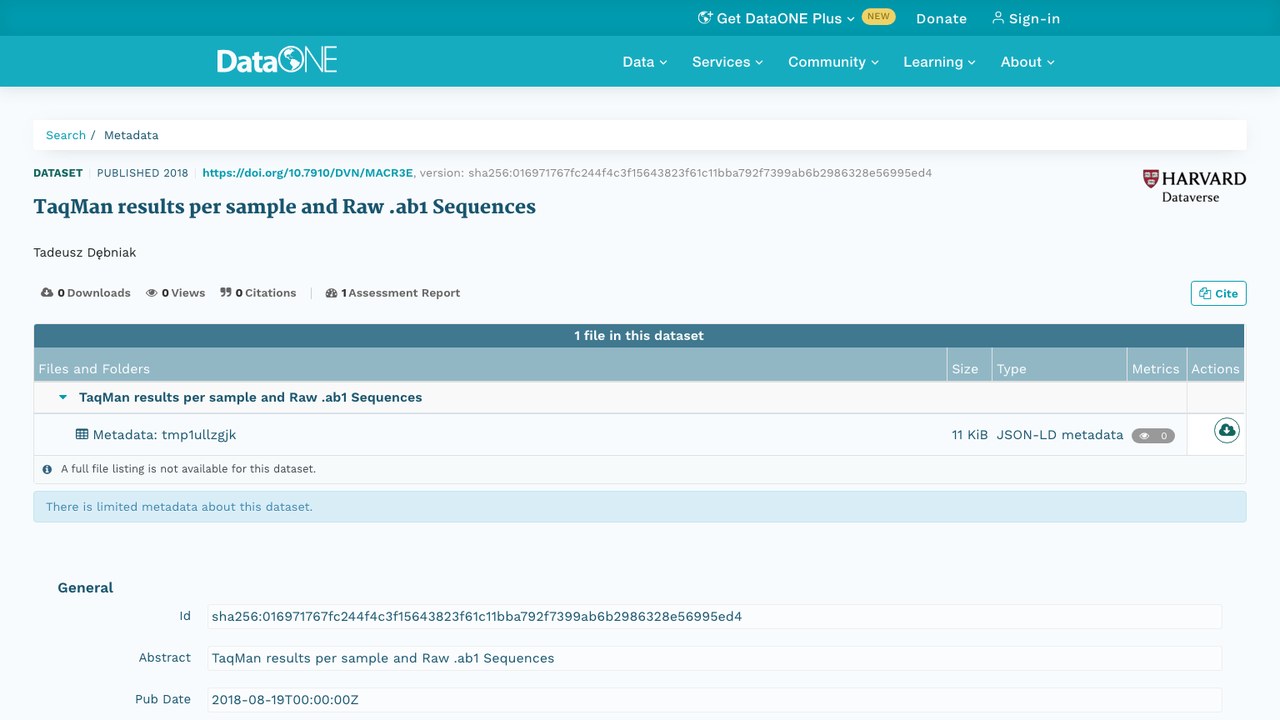This screenshot has height=720, width=1280.
Task: Open the Data dropdown menu
Action: click(x=645, y=62)
